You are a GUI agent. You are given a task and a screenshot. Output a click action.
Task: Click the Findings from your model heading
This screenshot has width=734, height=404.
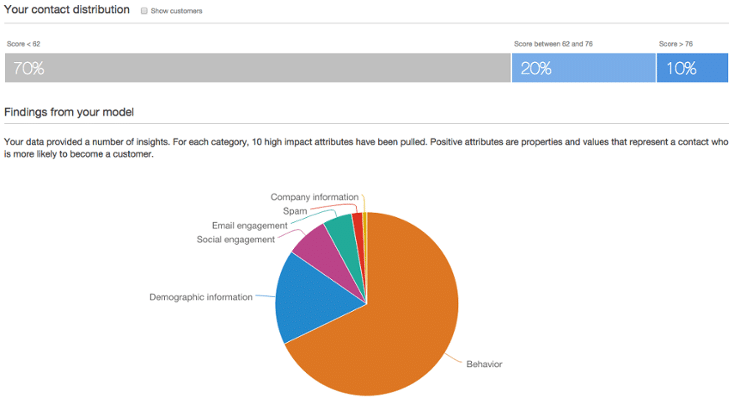click(69, 112)
